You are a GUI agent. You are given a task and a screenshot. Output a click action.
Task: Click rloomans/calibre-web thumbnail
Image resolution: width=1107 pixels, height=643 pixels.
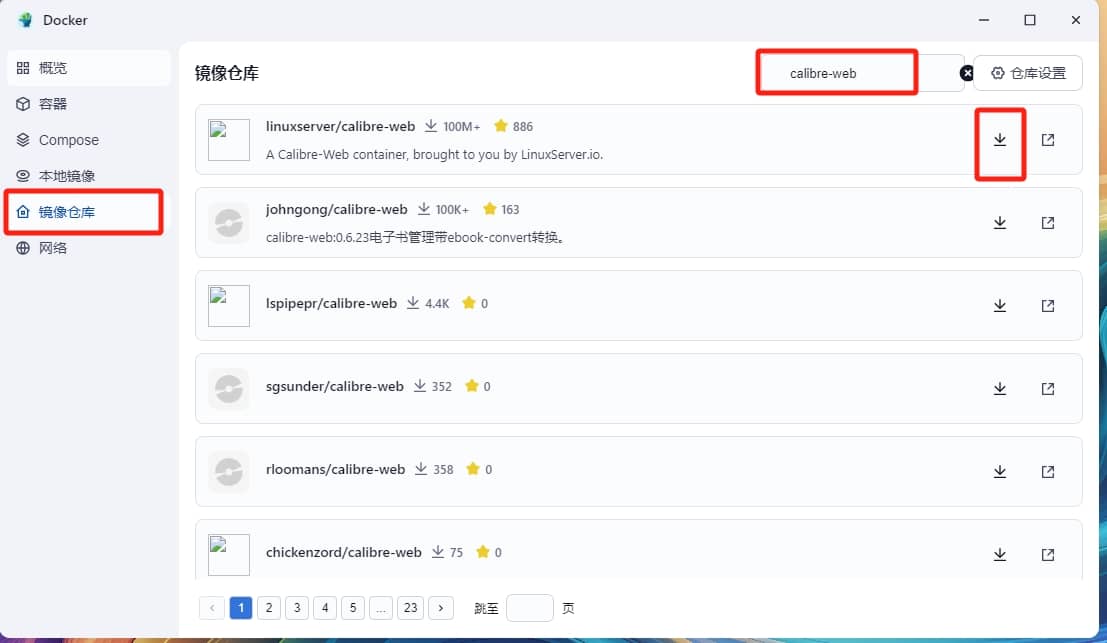click(229, 471)
